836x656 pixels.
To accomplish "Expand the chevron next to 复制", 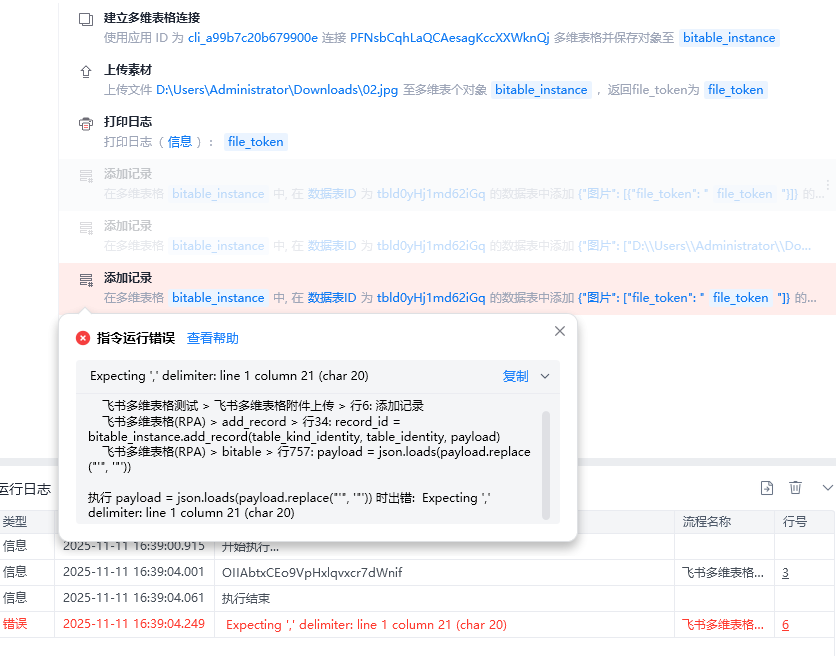I will tap(545, 376).
